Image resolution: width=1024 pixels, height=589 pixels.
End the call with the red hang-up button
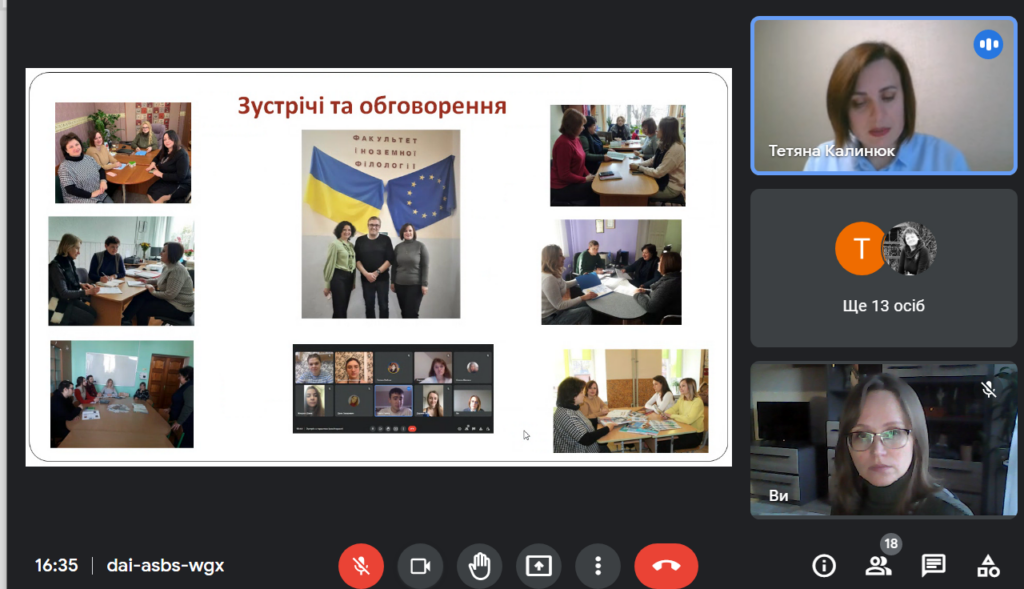pyautogui.click(x=666, y=566)
